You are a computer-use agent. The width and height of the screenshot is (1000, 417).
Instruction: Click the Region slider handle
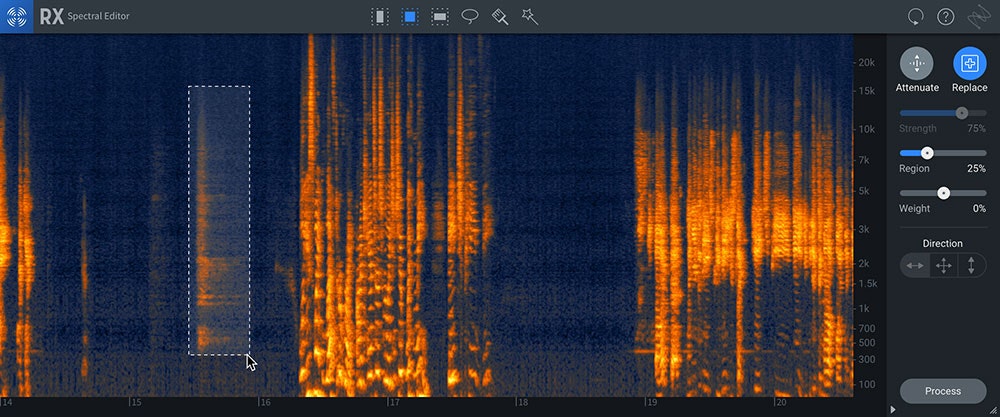pos(927,153)
